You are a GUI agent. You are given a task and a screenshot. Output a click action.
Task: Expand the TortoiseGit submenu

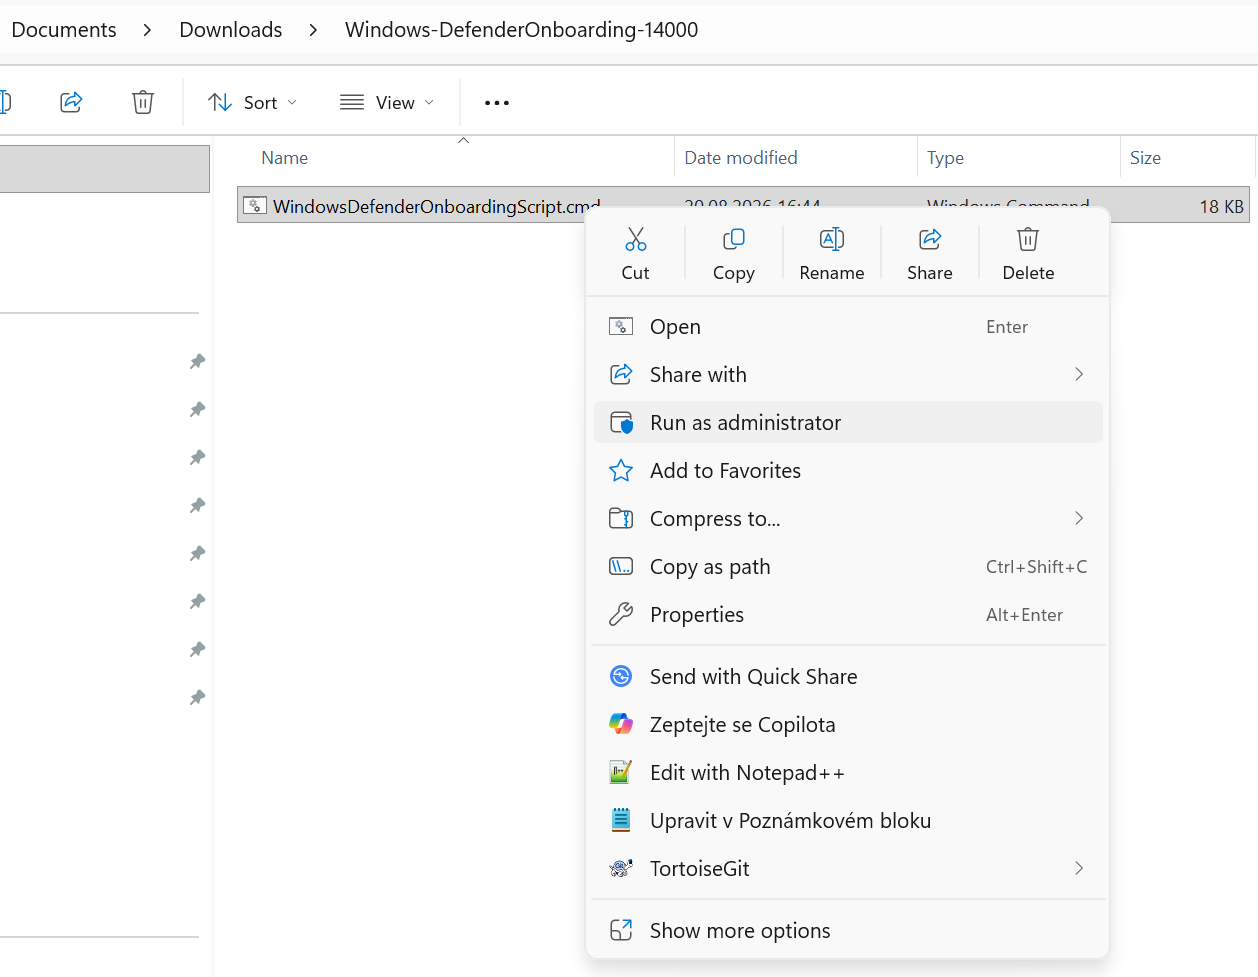848,869
